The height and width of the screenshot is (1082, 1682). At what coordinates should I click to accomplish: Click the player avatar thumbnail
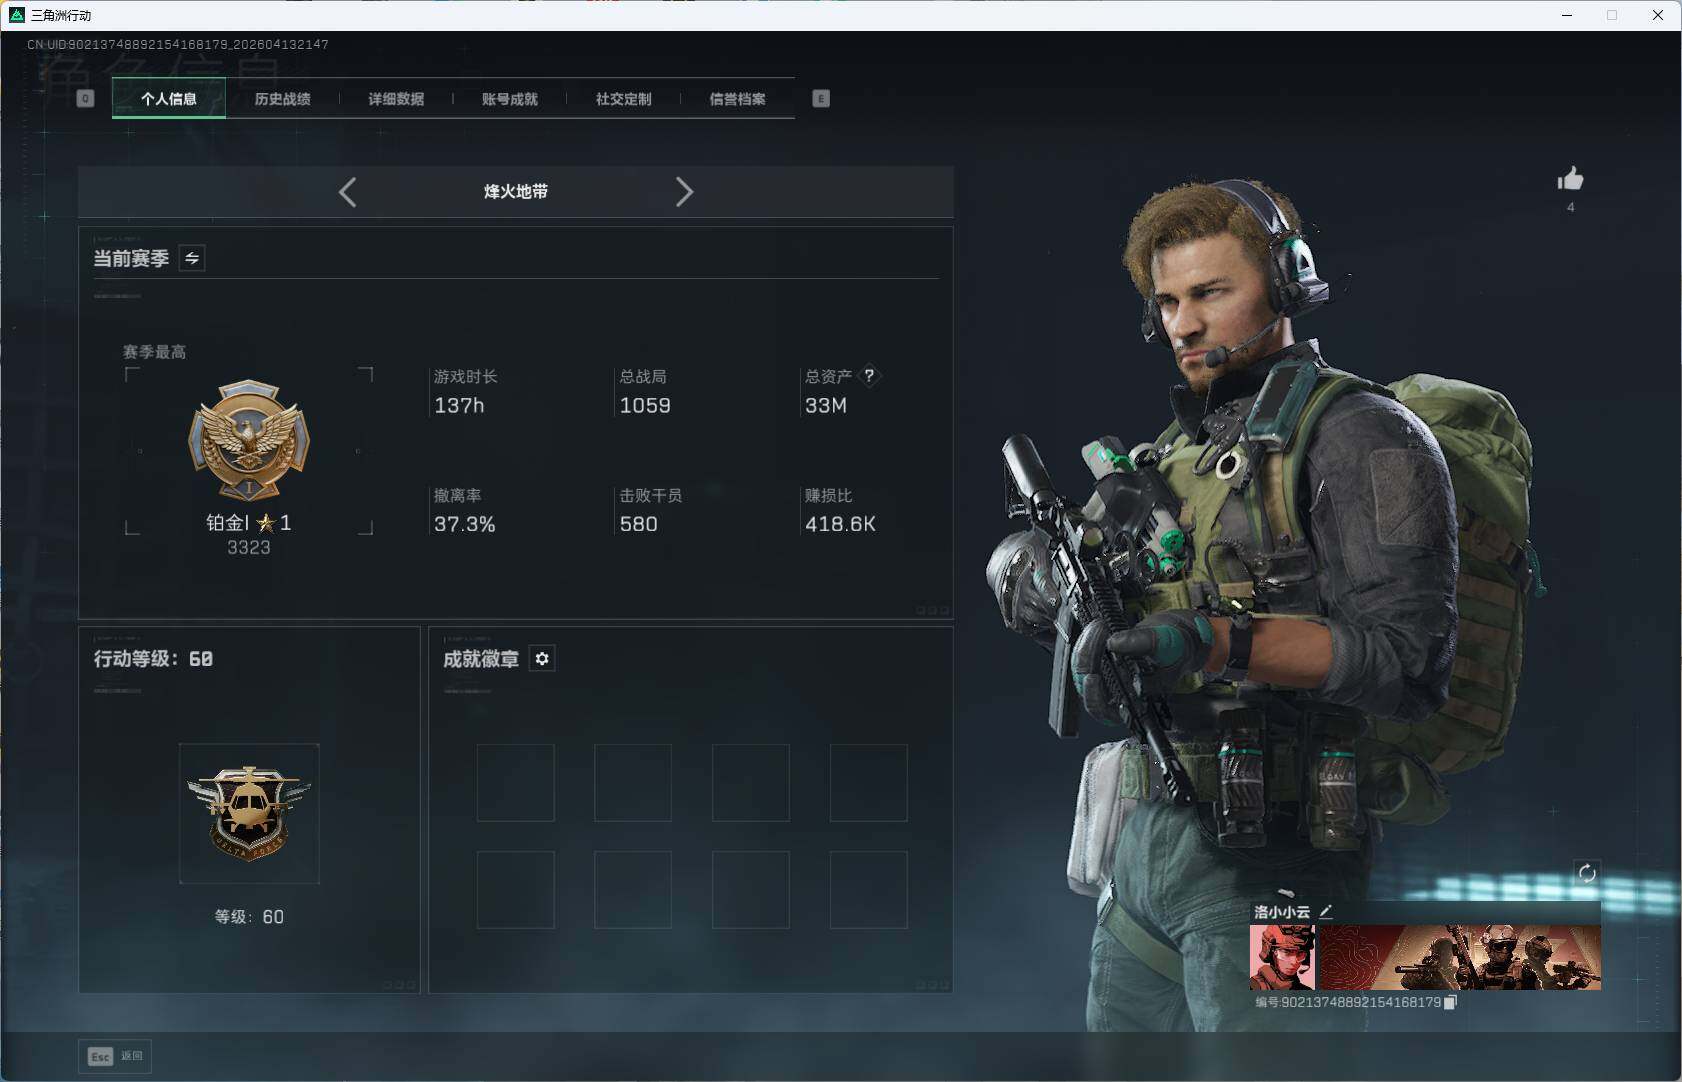tap(1282, 957)
